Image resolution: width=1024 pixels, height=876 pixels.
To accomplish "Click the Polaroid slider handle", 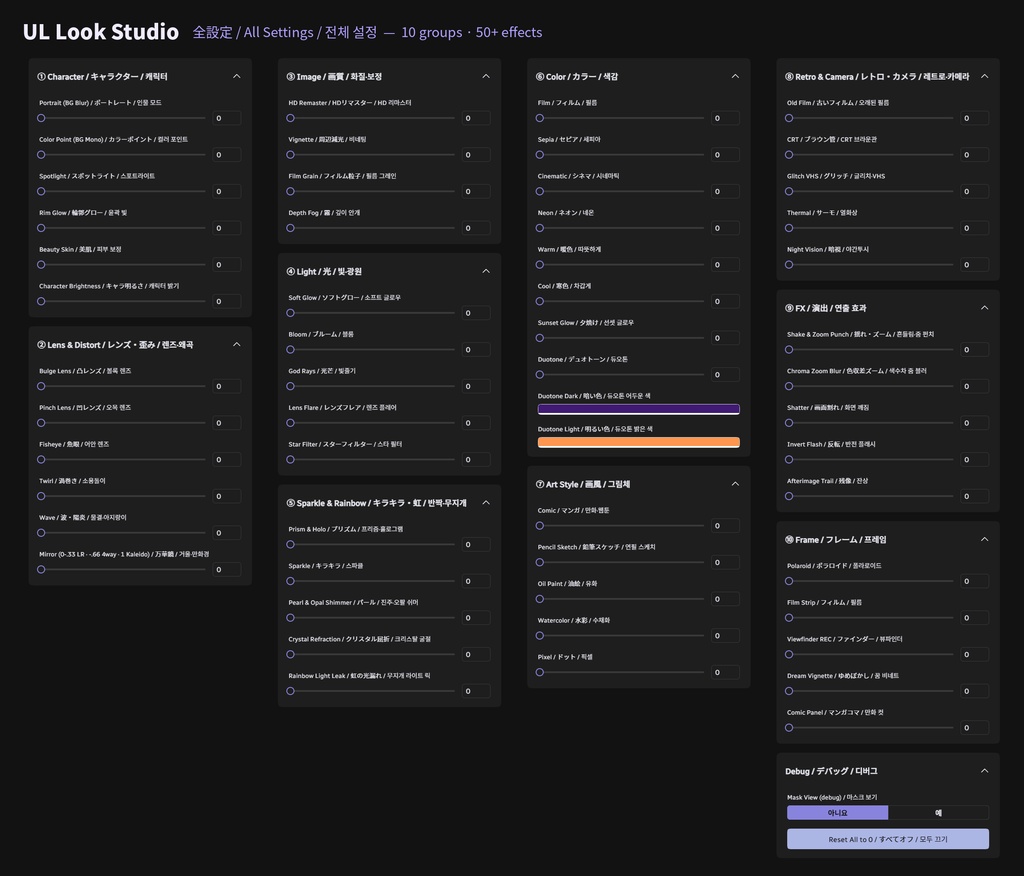I will pos(790,581).
